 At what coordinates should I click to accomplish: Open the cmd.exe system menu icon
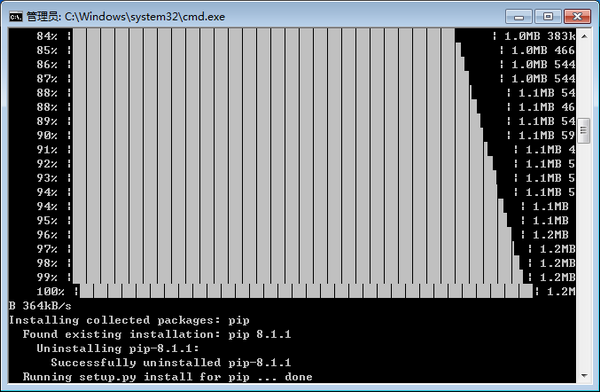(16, 16)
